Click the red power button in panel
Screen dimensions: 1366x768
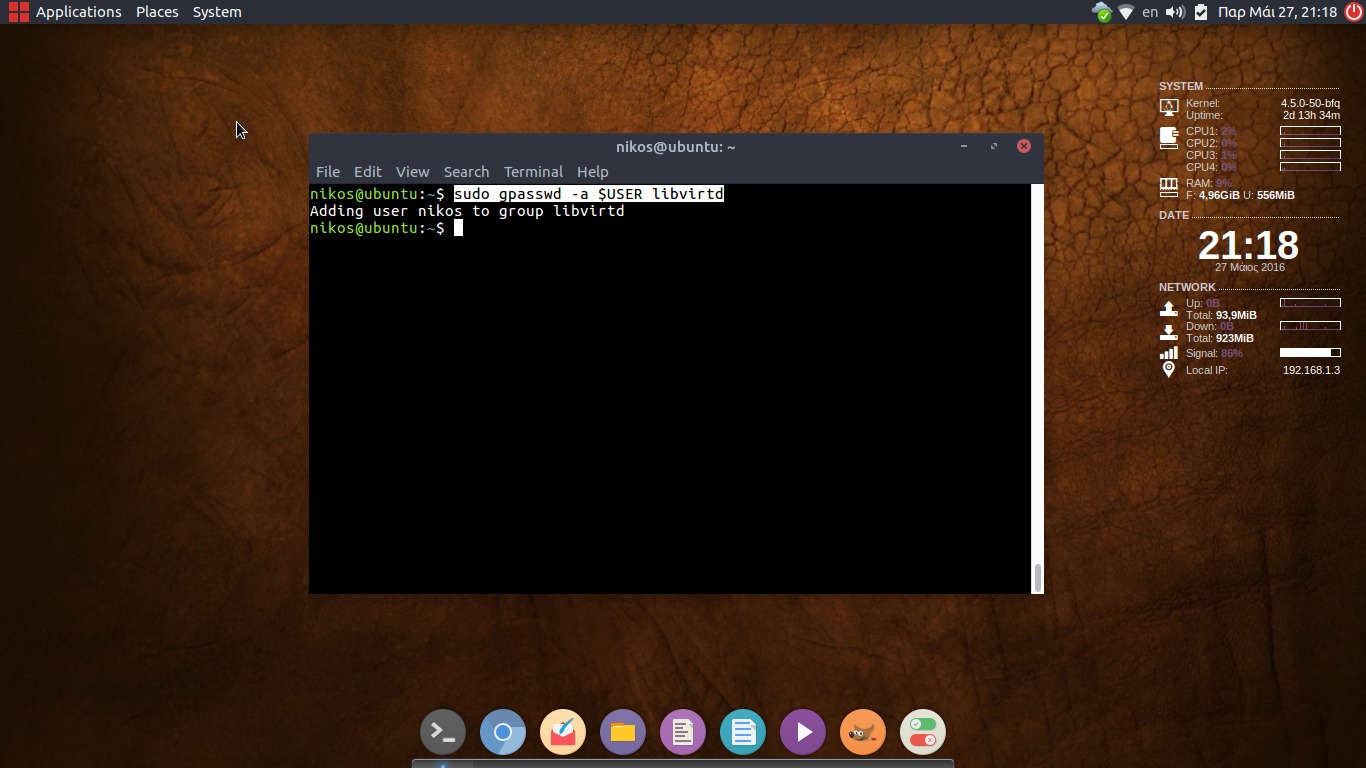click(1353, 12)
